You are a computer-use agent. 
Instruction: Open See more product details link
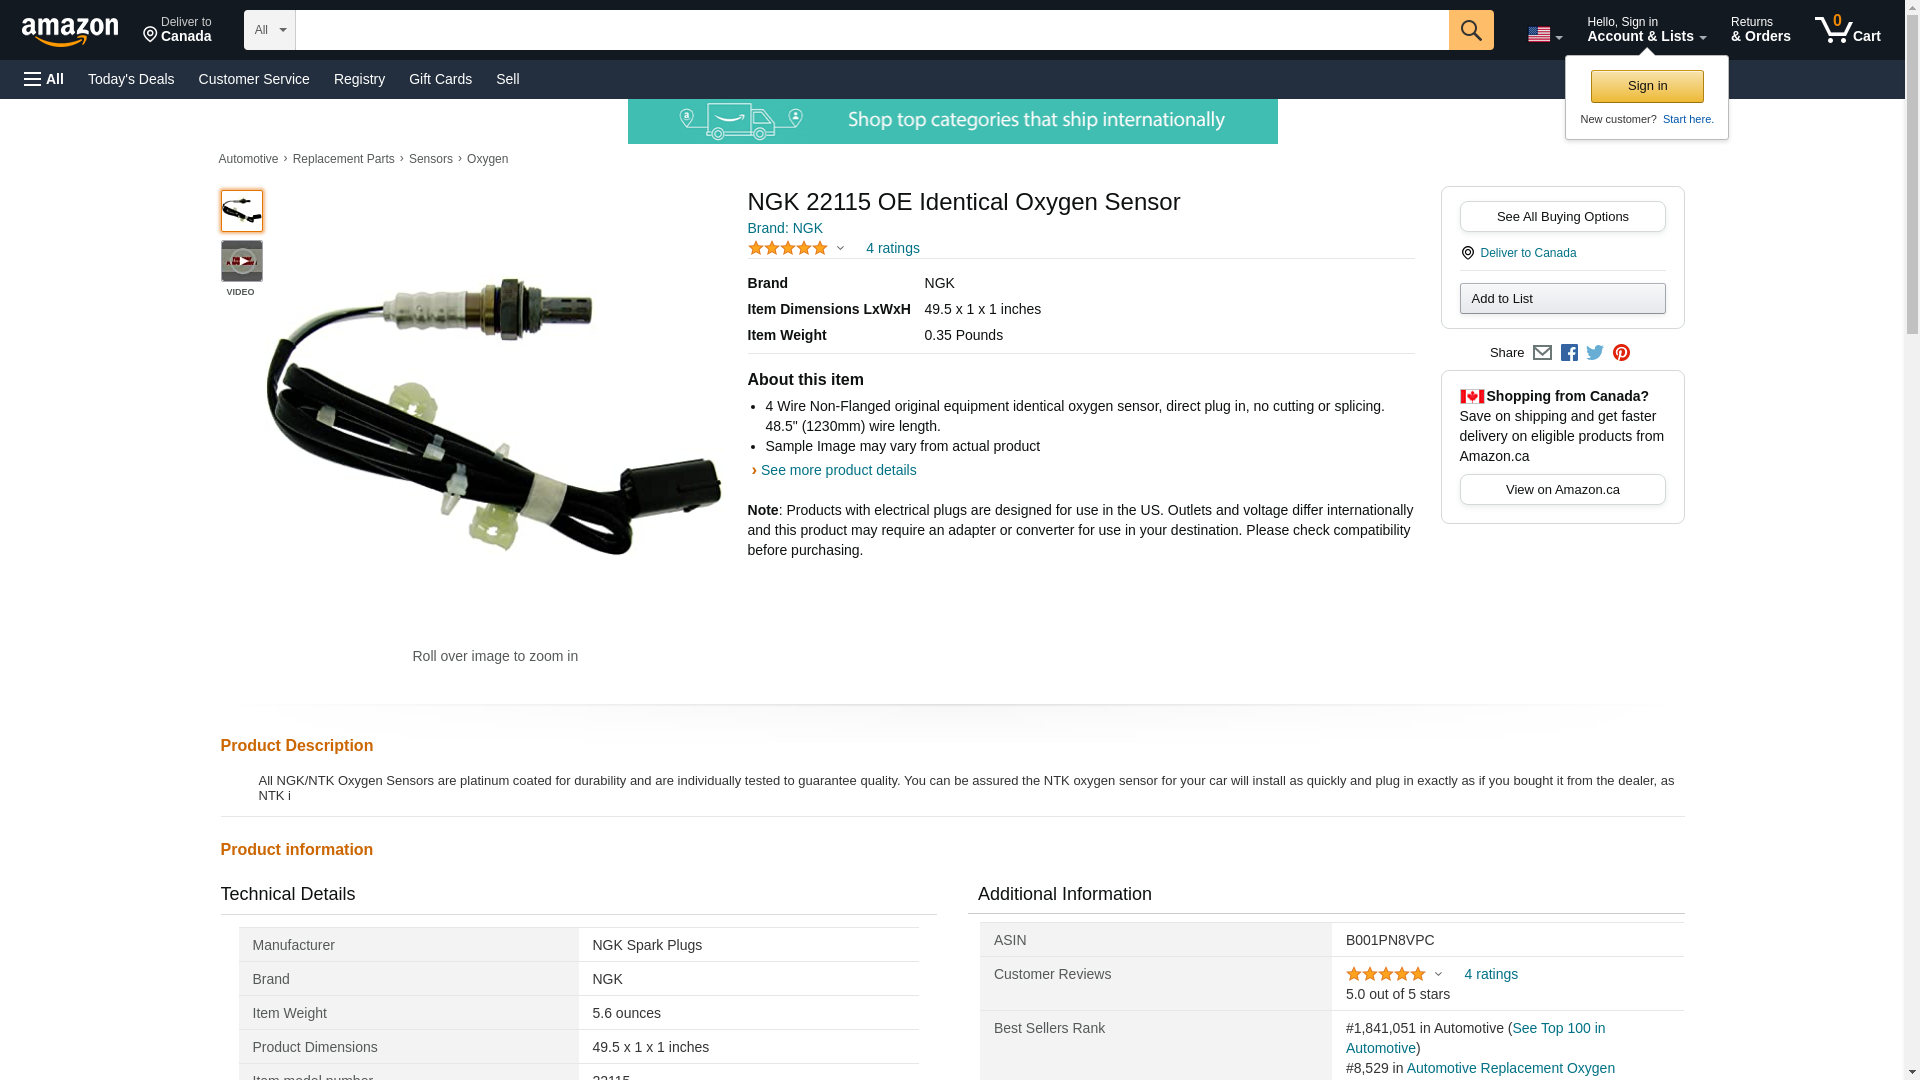tap(838, 470)
